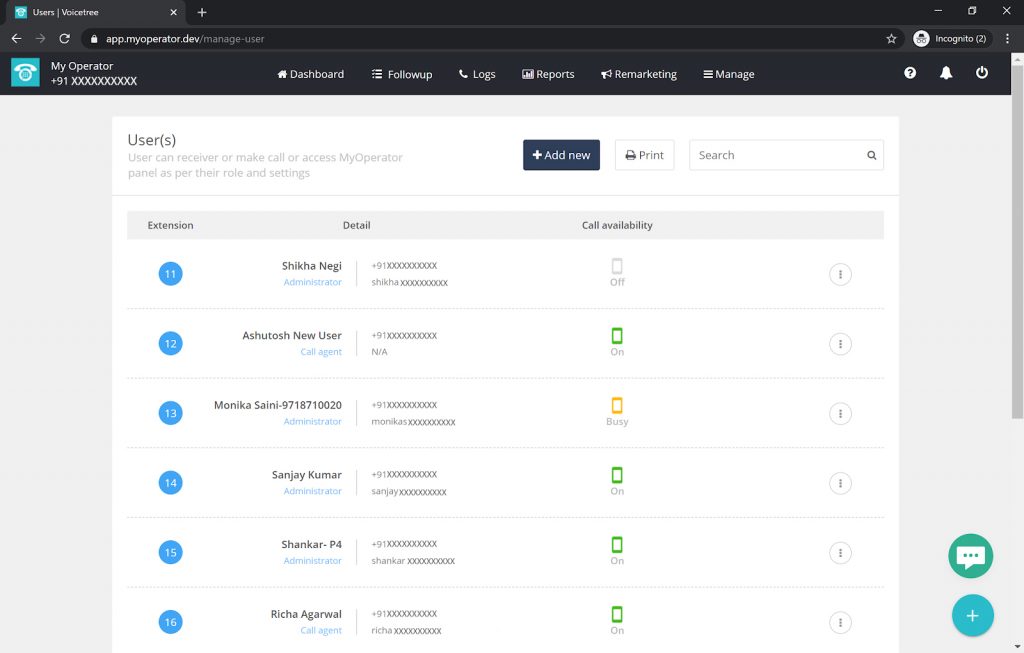
Task: Click the My Operator phone logo
Action: click(25, 73)
